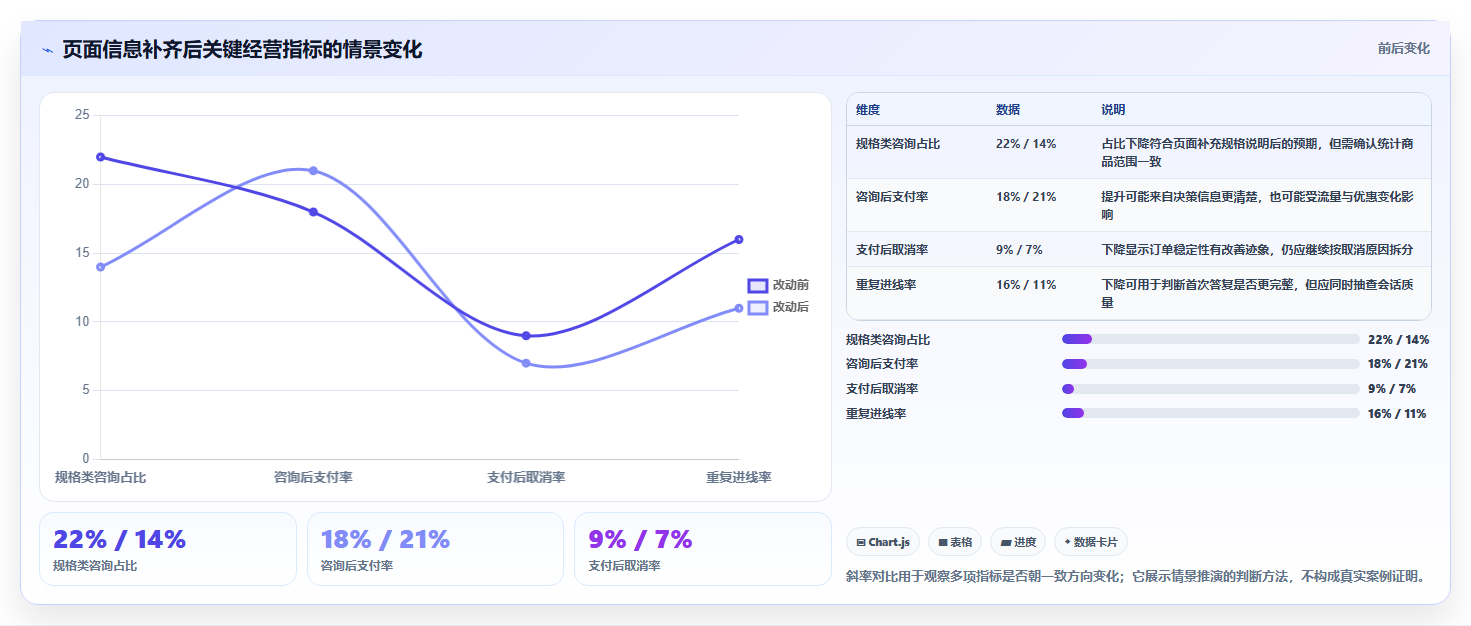Select the 改动前 point at 咨询后支付率
Screen dimensions: 1471x626
click(x=313, y=212)
